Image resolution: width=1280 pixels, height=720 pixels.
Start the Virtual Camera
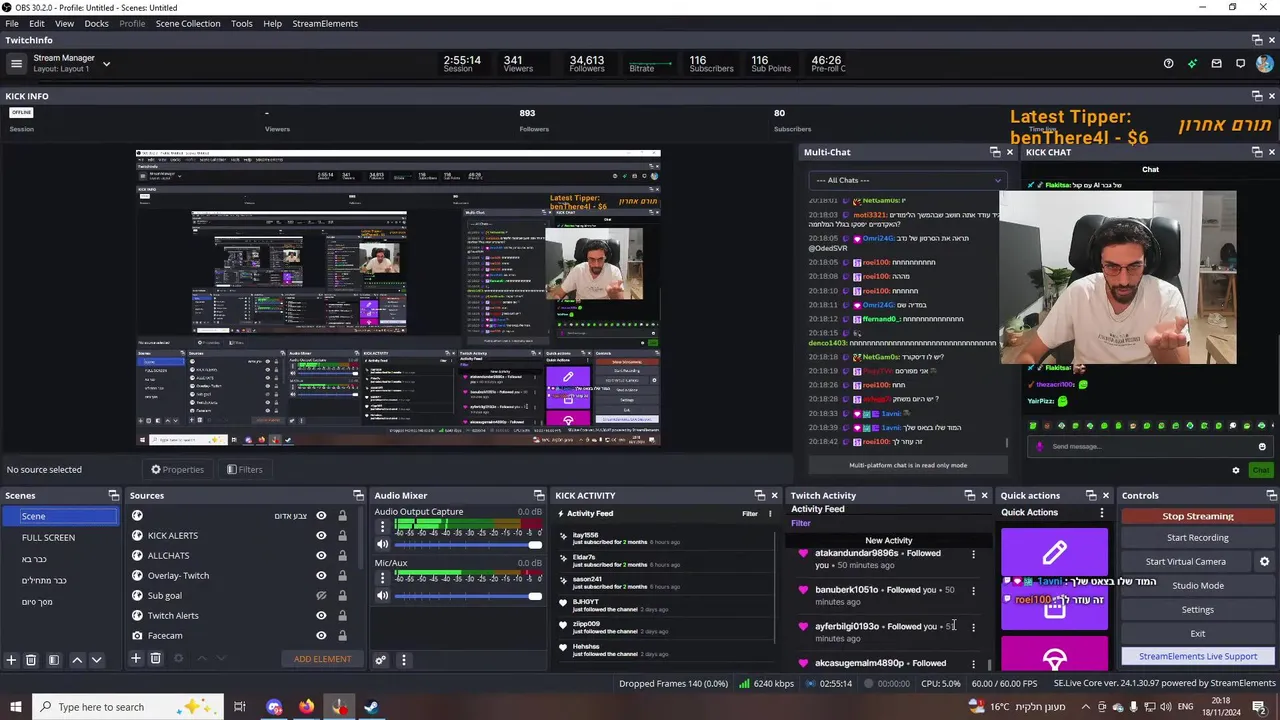click(1185, 562)
